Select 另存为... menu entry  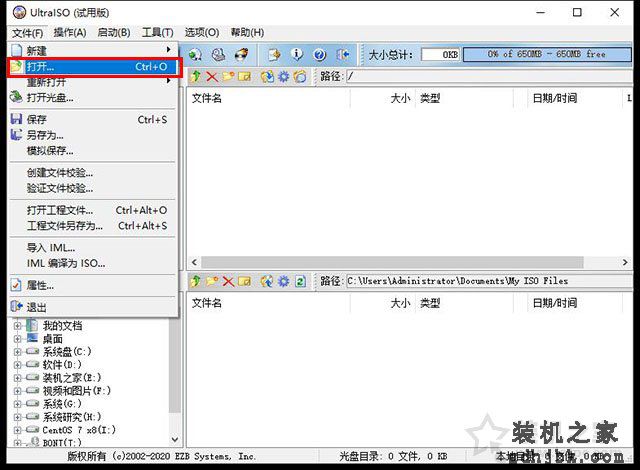[94, 135]
